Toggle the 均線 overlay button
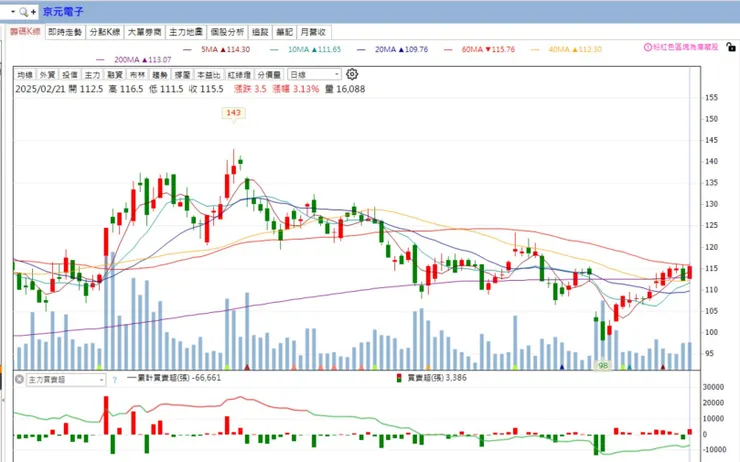The width and height of the screenshot is (740, 462). pos(25,75)
